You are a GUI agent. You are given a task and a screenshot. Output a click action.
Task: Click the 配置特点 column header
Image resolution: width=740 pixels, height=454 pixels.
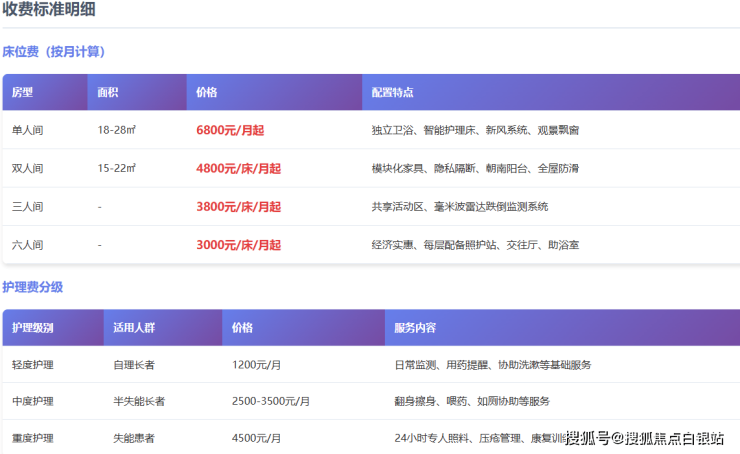[392, 92]
